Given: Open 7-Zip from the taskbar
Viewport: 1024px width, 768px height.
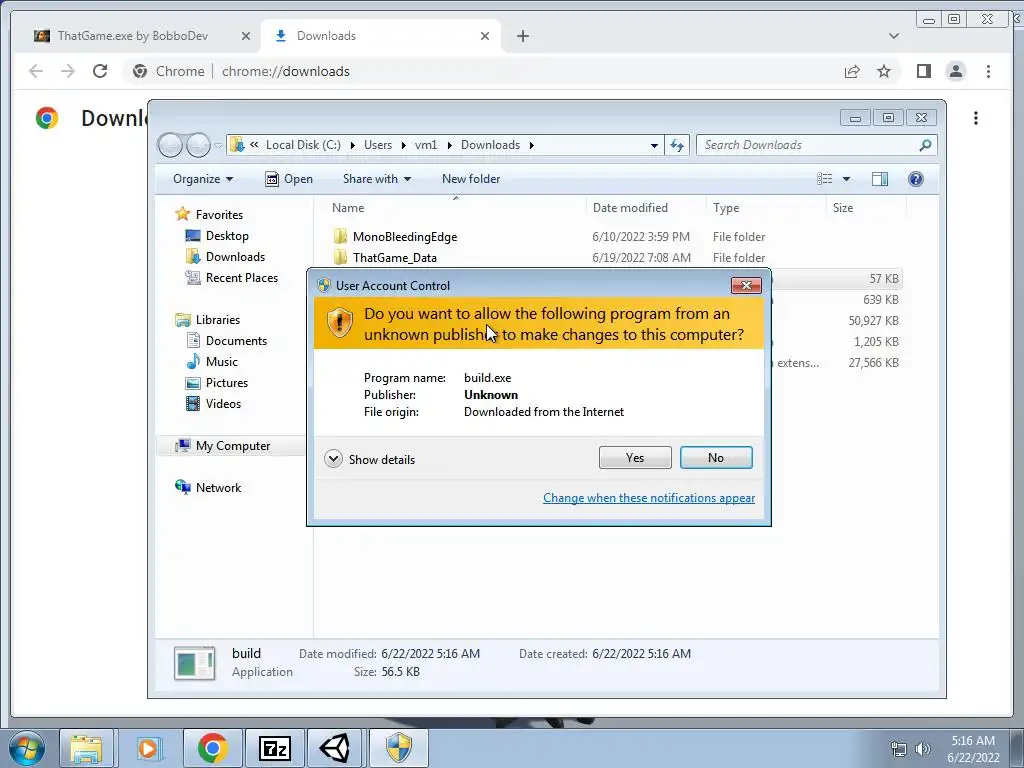Looking at the screenshot, I should (x=274, y=748).
